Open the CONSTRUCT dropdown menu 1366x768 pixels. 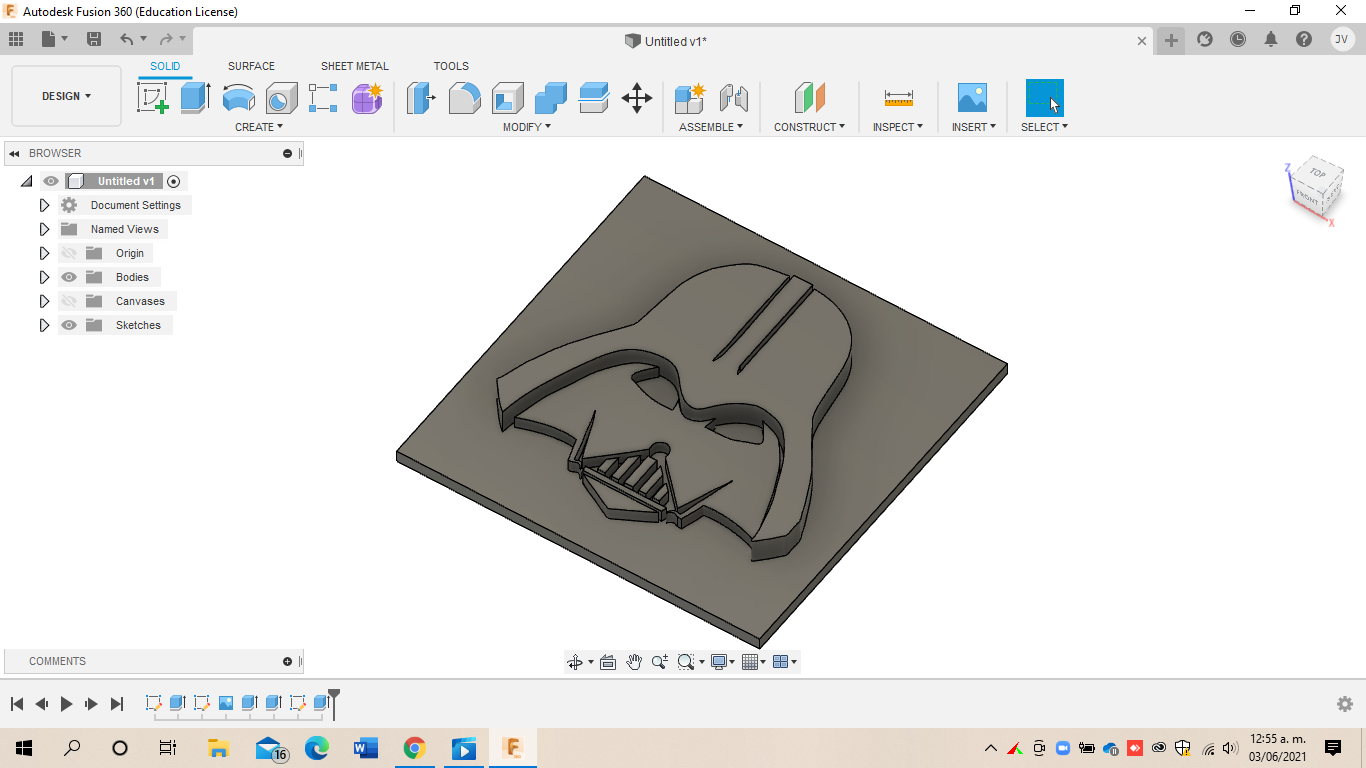809,127
